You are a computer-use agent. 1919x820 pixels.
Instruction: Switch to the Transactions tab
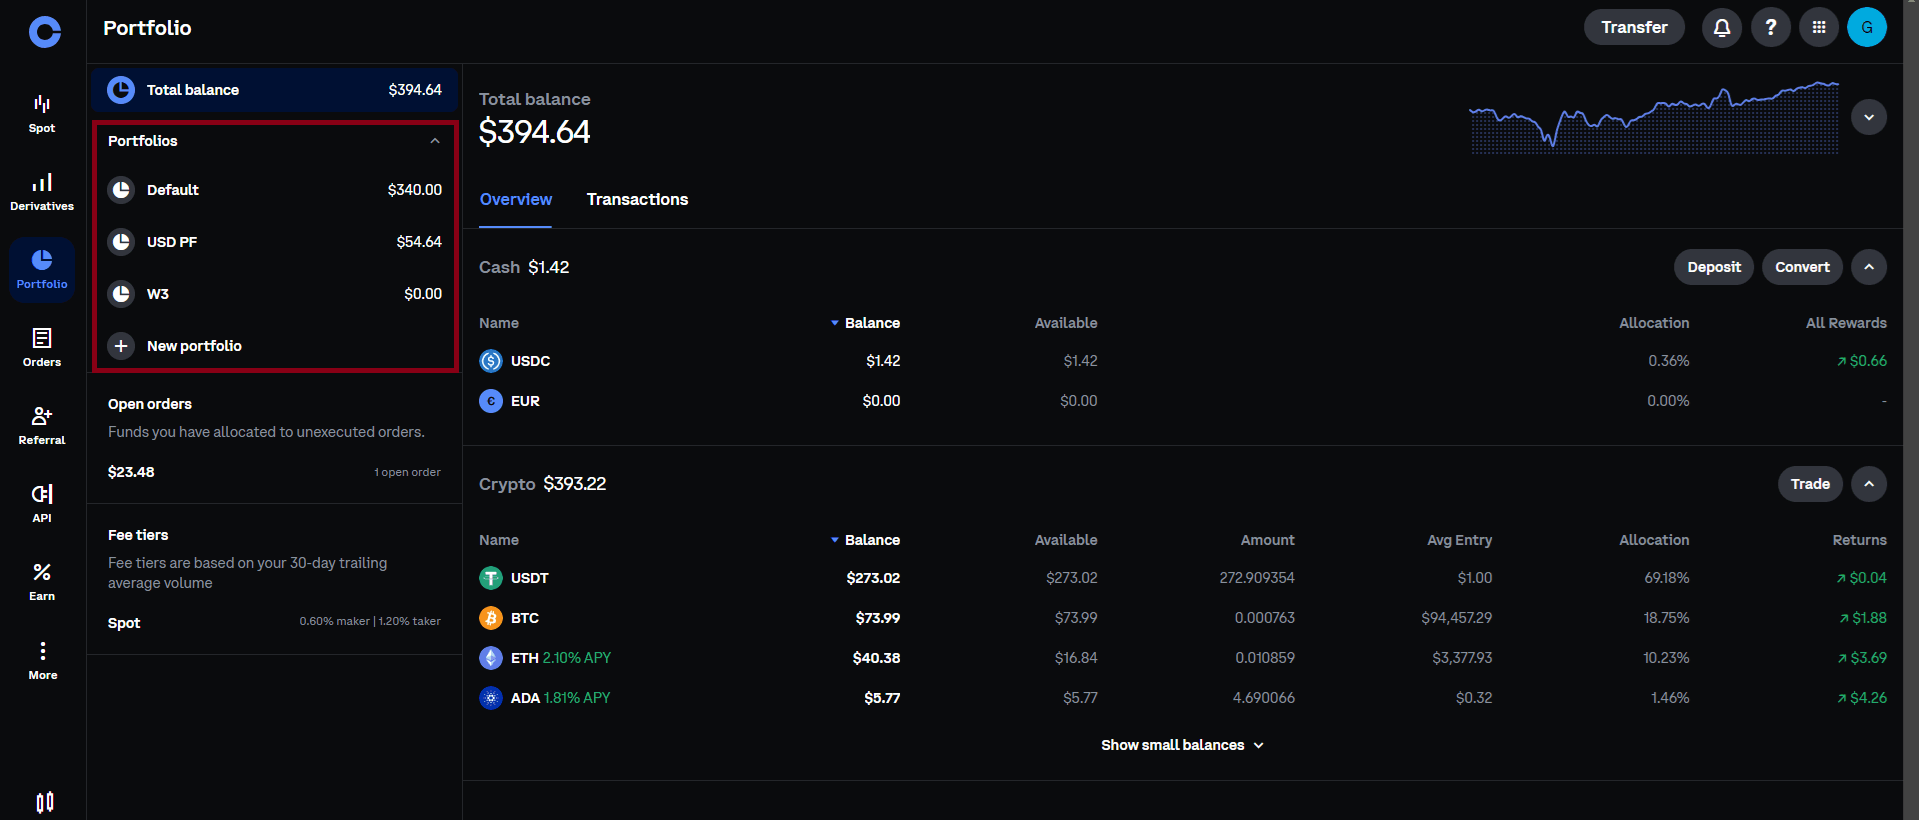(637, 200)
